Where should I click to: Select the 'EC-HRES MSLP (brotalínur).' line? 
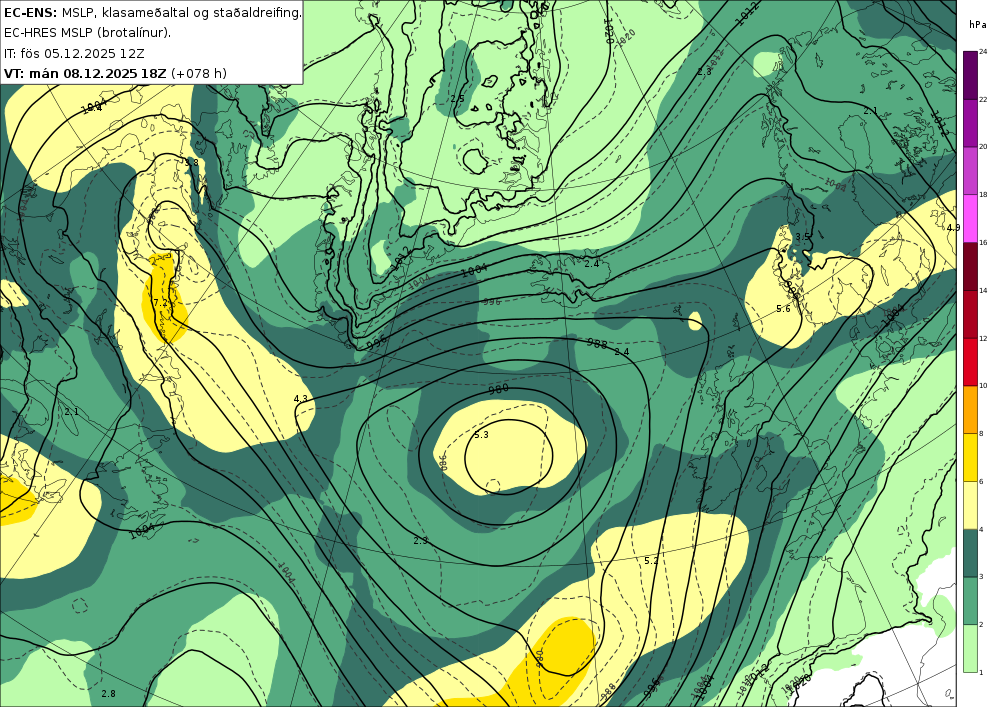87,33
